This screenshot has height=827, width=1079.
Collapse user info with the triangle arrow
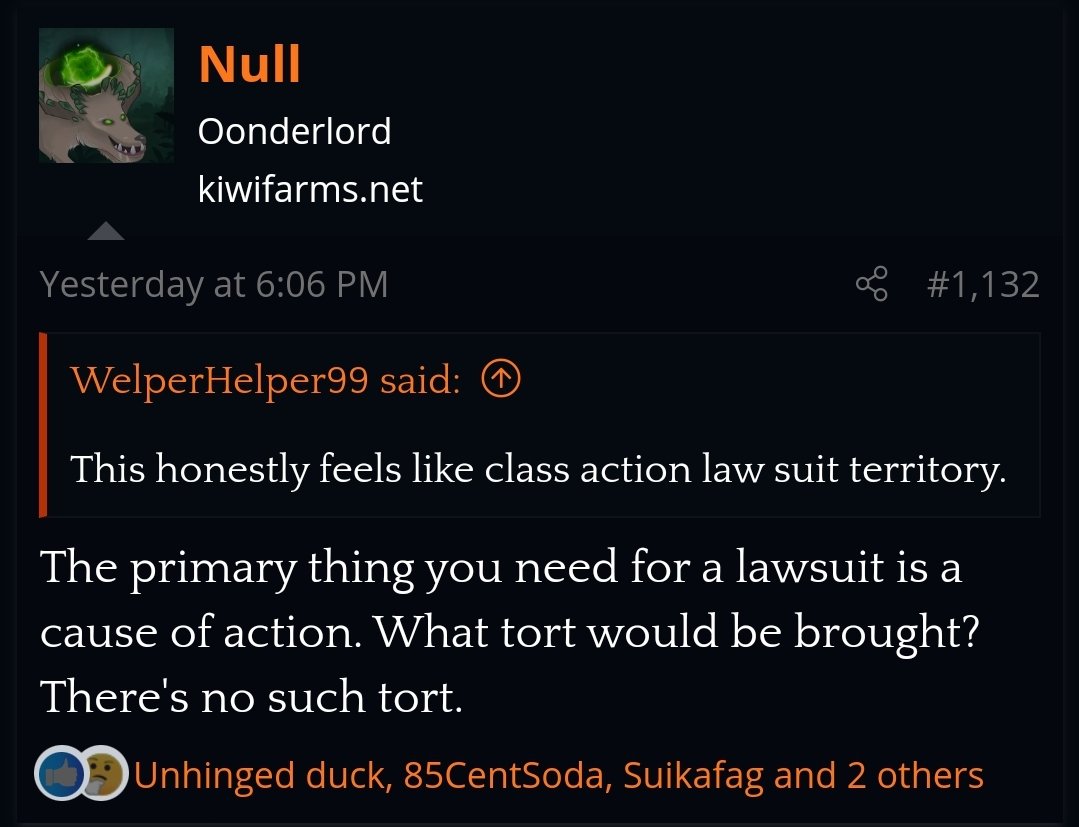click(105, 232)
